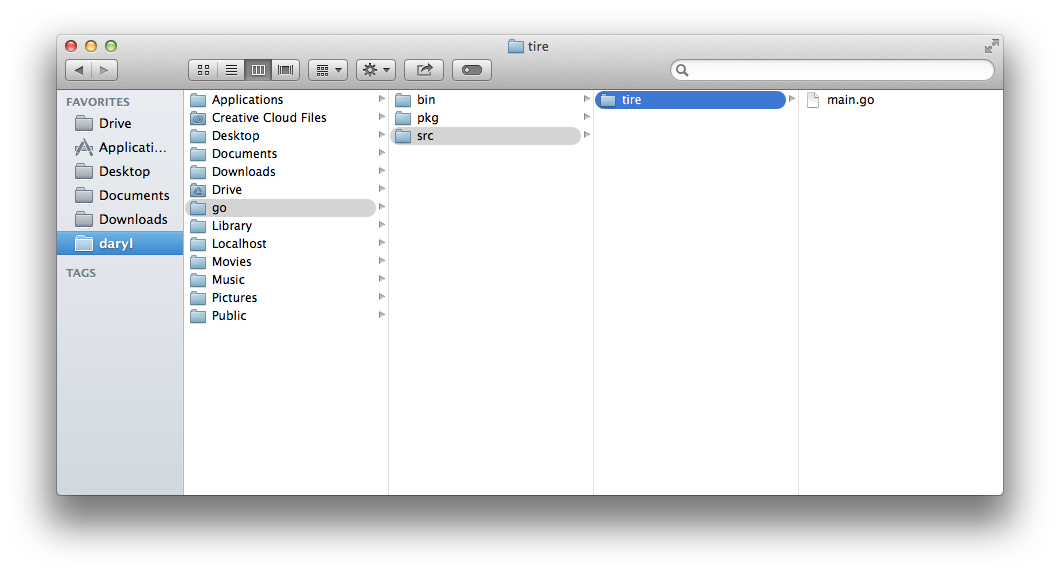Expand Creative Cloud Files with its arrow

coord(381,117)
